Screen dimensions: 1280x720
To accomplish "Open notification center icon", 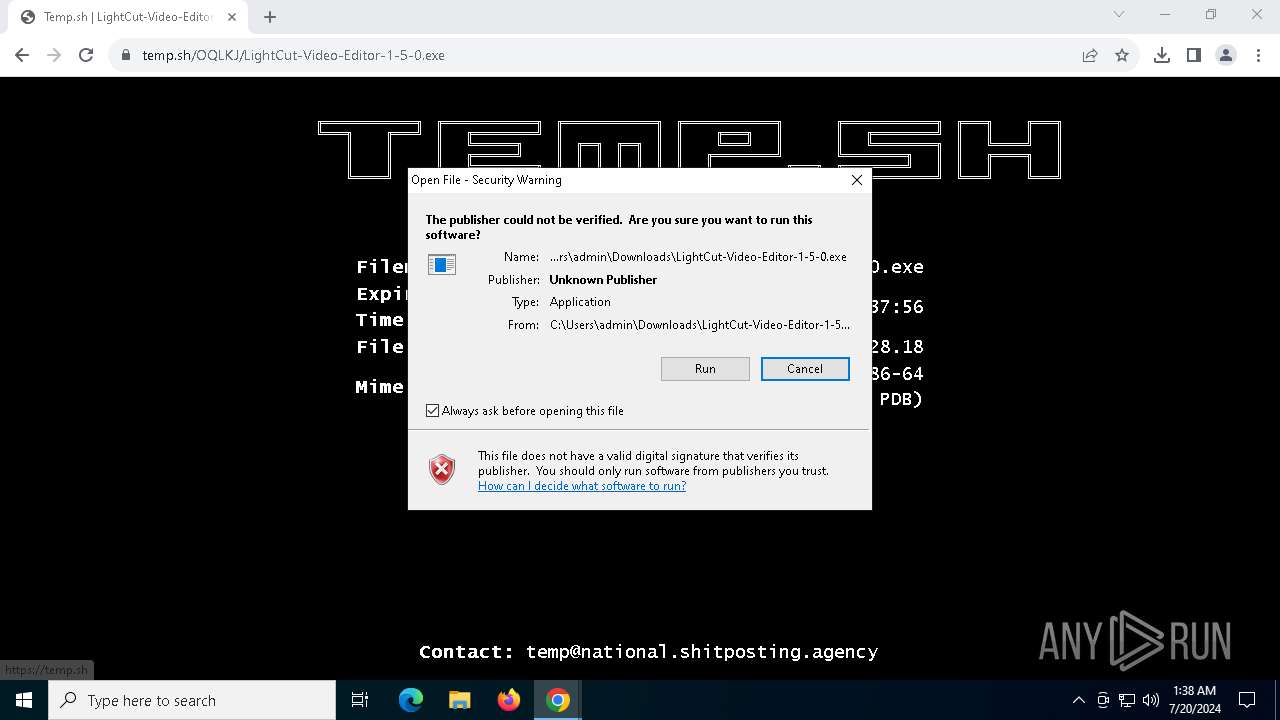I will [x=1247, y=700].
